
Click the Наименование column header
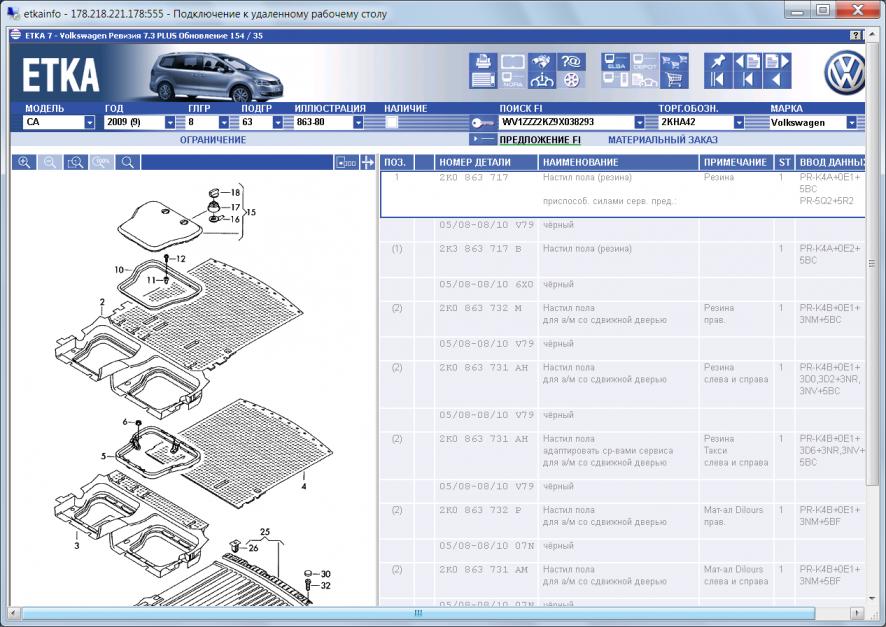pyautogui.click(x=619, y=163)
